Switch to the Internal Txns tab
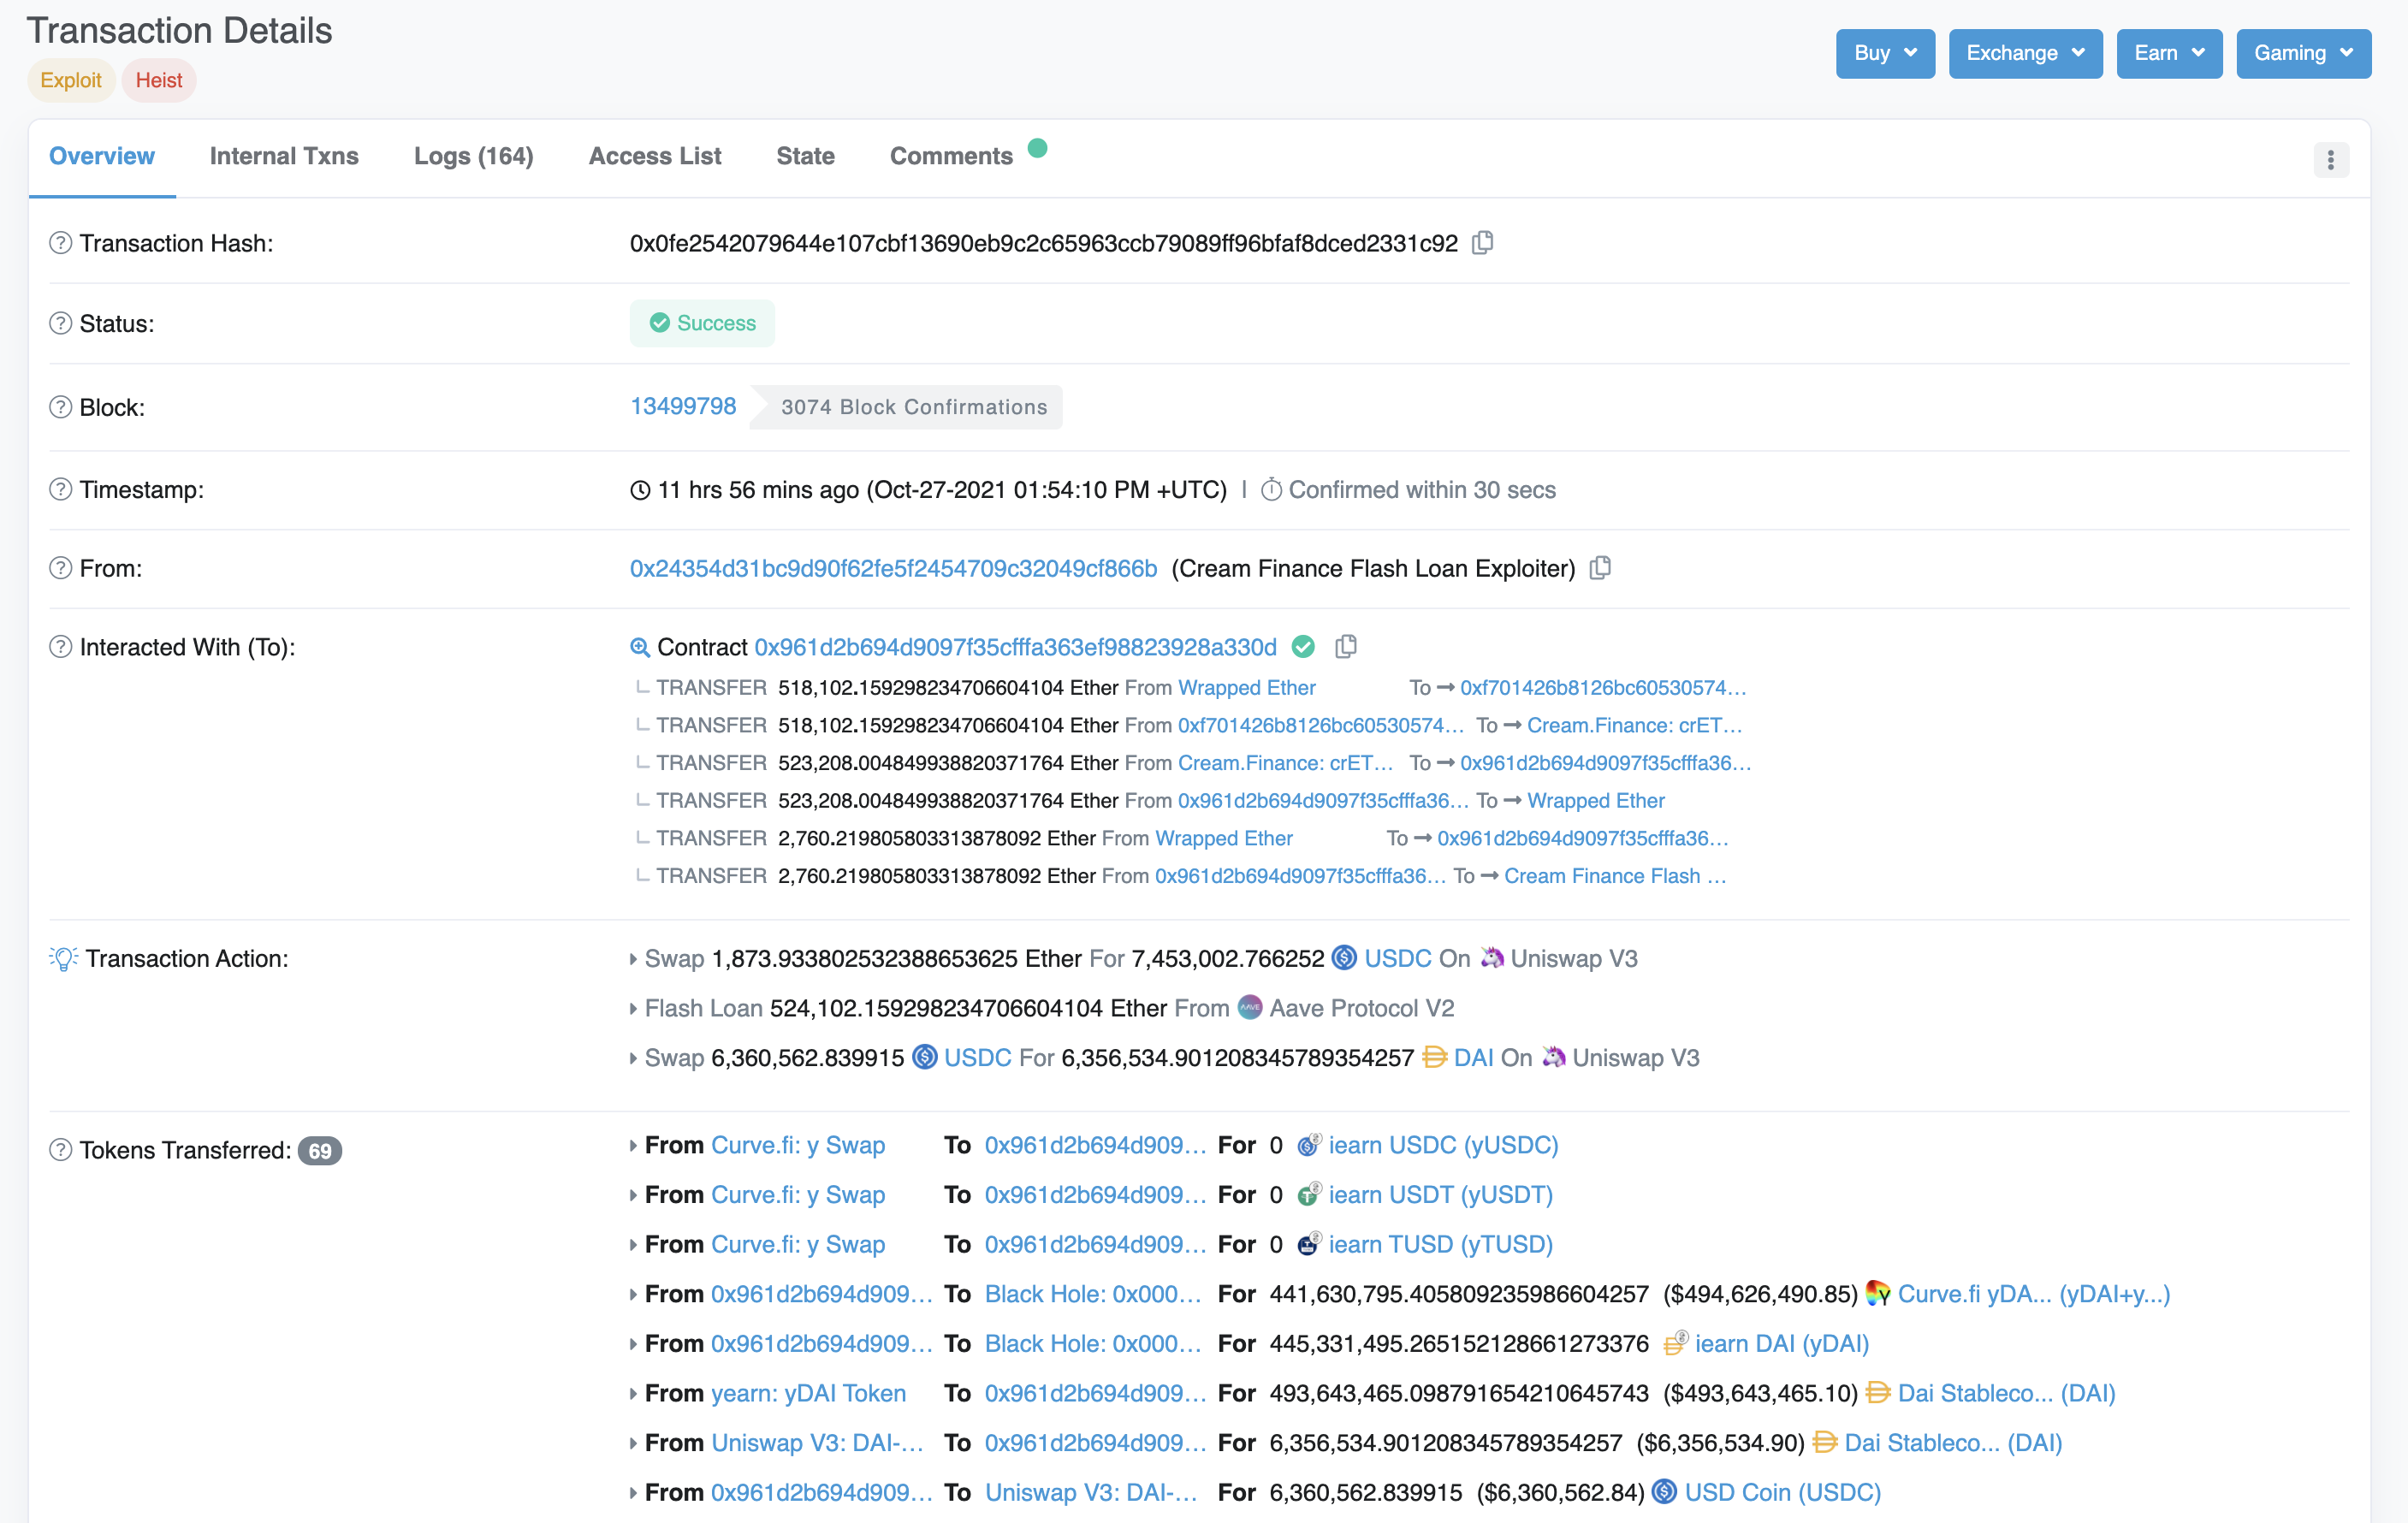 point(284,156)
